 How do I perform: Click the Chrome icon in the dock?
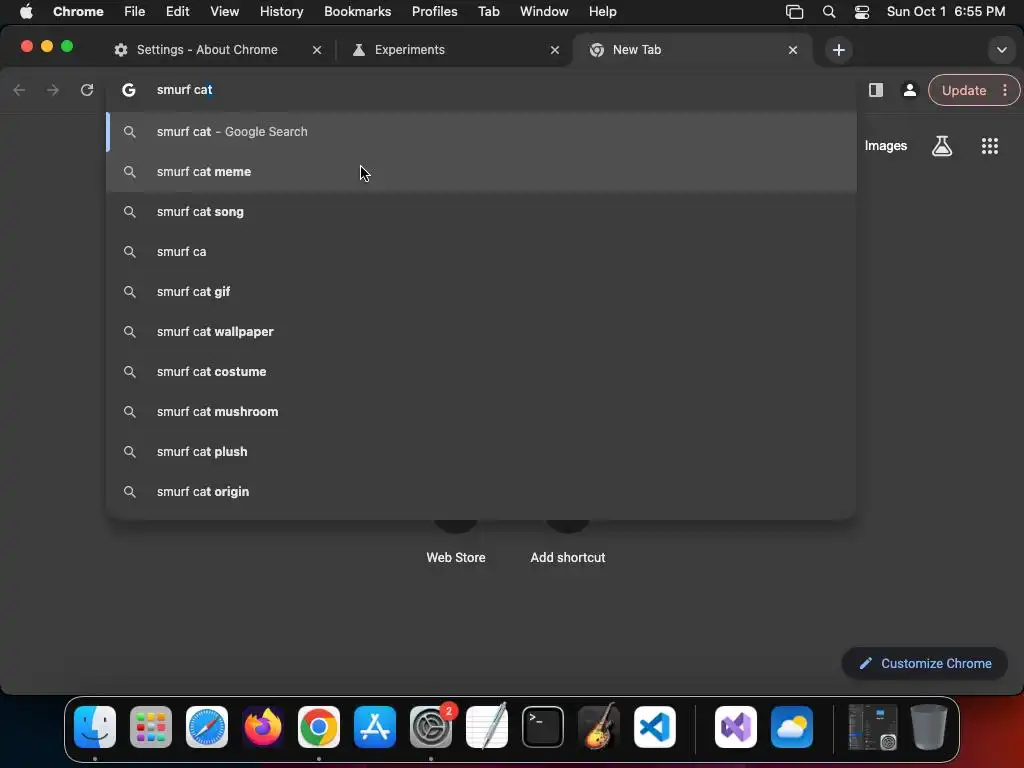tap(319, 727)
